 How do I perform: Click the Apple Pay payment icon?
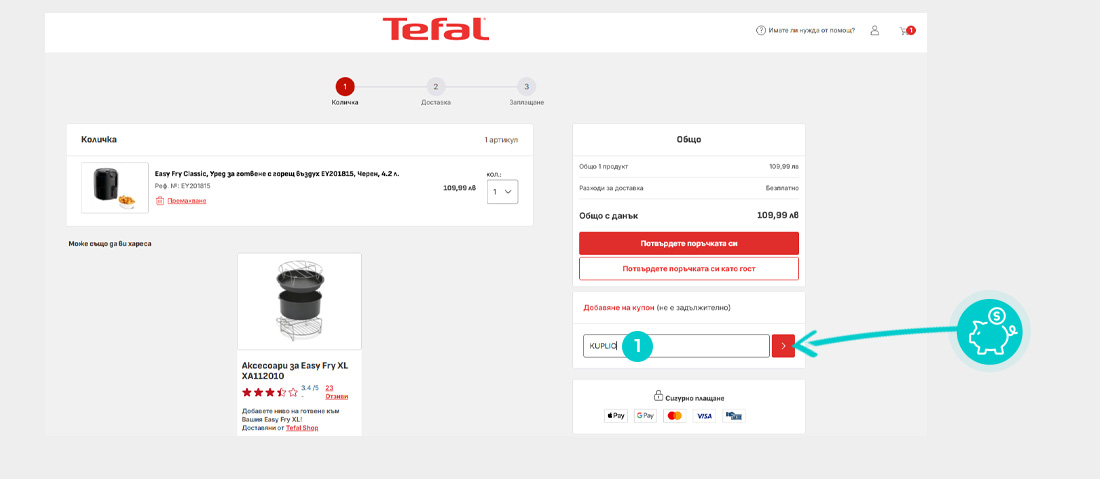click(x=616, y=415)
